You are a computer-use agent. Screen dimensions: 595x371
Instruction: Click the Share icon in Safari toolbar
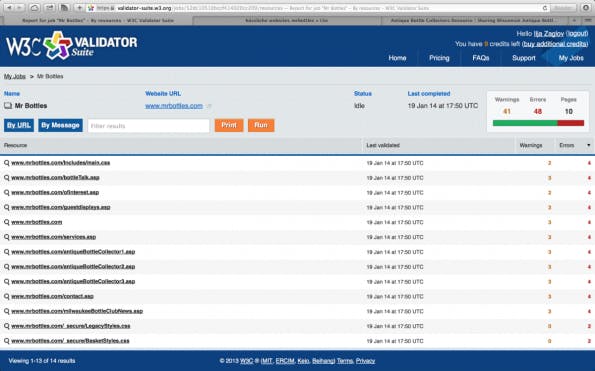pyautogui.click(x=49, y=8)
